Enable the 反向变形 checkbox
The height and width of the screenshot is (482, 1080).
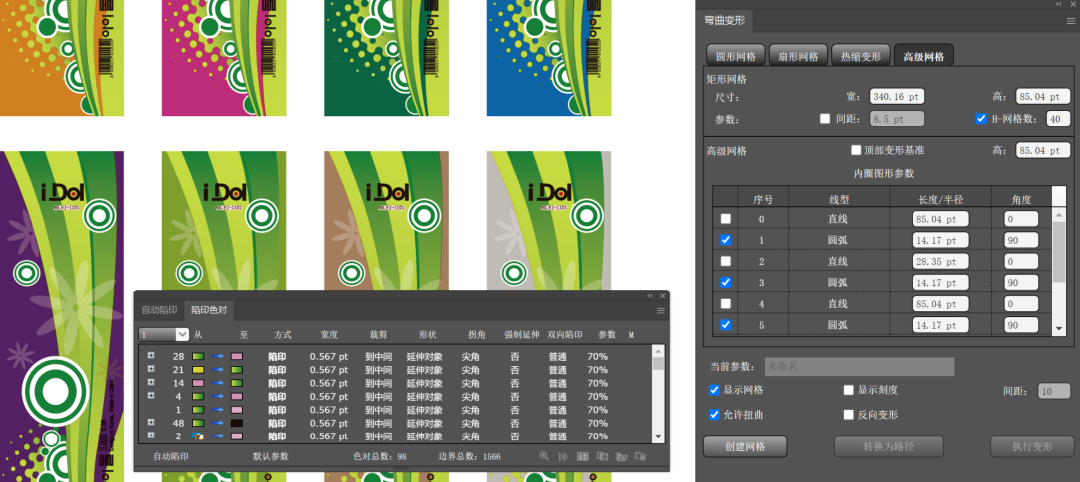[849, 415]
